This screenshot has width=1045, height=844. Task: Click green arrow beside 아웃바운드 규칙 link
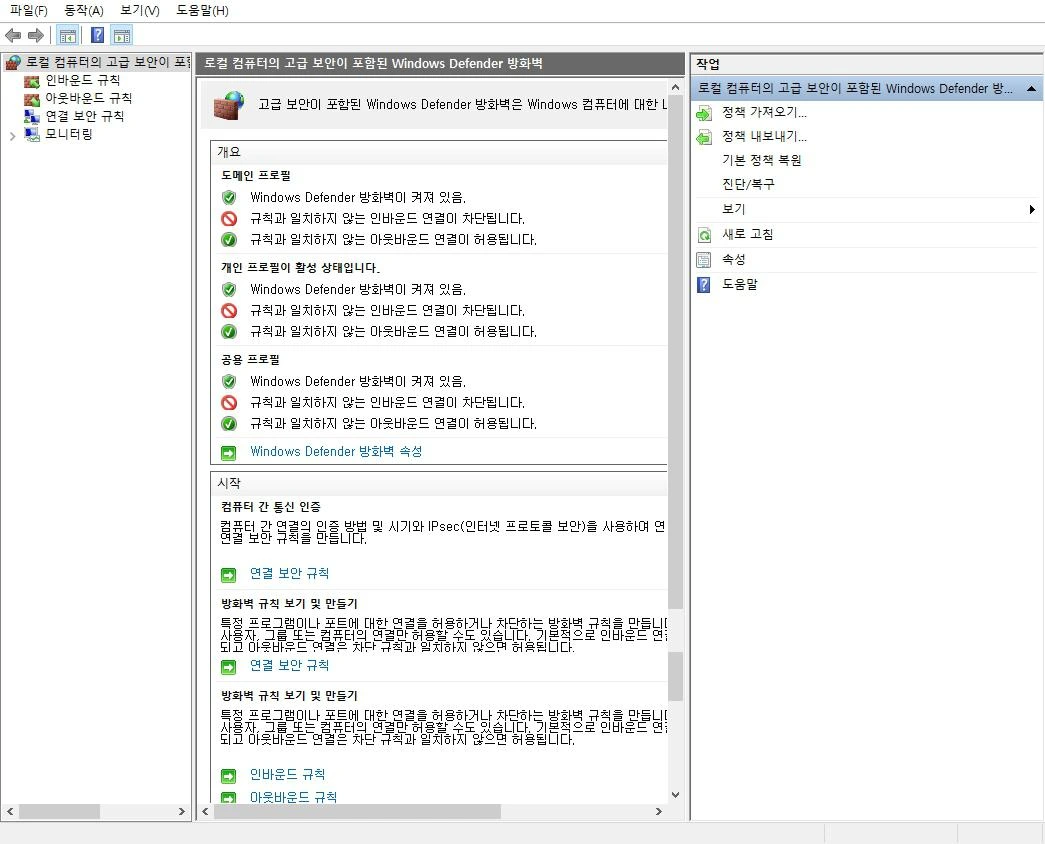click(x=229, y=797)
